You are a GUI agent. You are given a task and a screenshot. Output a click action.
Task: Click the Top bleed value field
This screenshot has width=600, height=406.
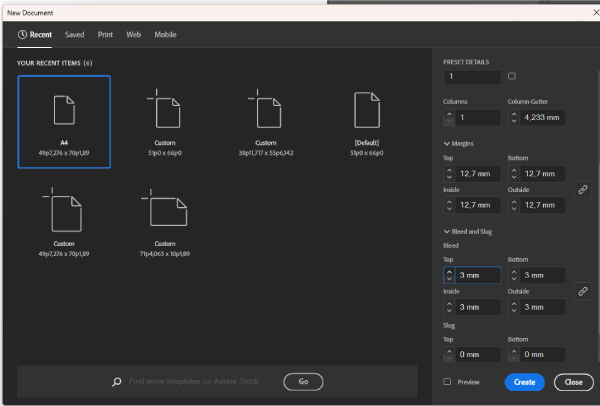coord(479,275)
